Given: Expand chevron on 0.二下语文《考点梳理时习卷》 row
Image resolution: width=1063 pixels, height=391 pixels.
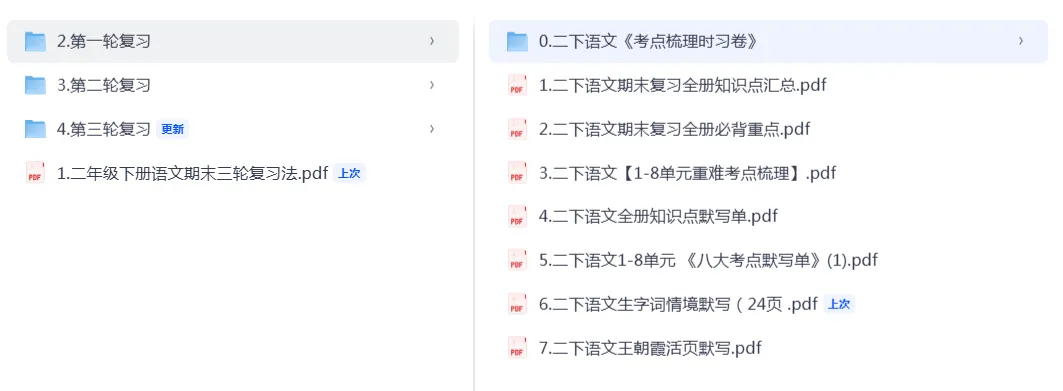Looking at the screenshot, I should (1021, 41).
